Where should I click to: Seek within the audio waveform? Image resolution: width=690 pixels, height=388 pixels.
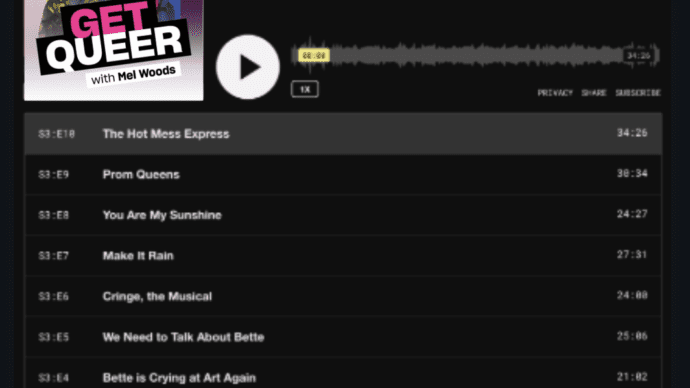coord(475,55)
